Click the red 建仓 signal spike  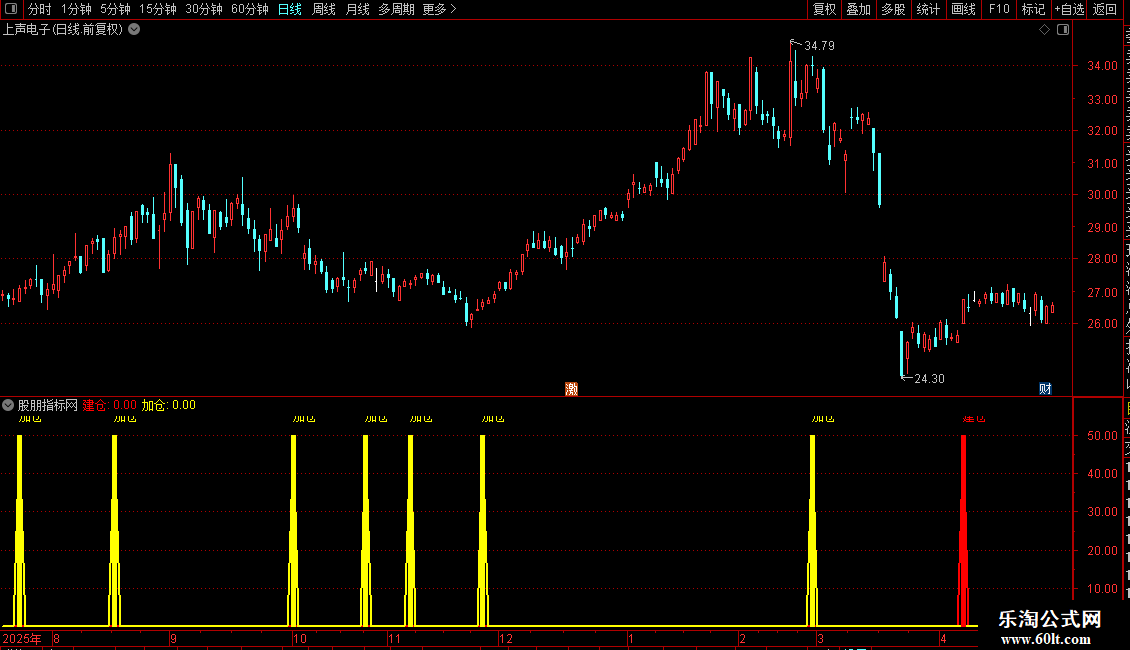pos(964,530)
